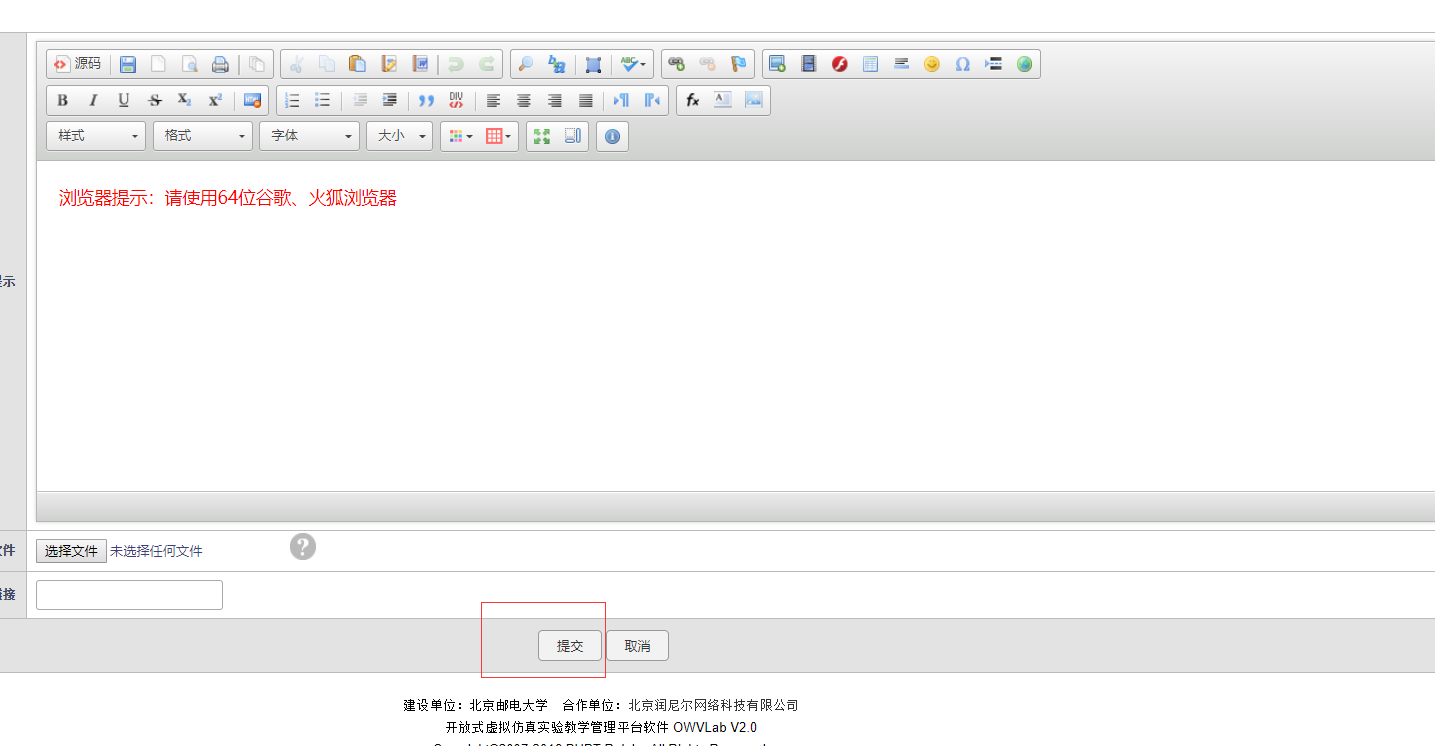Open the About editor info icon
Screen dimensions: 1435x746
613,136
